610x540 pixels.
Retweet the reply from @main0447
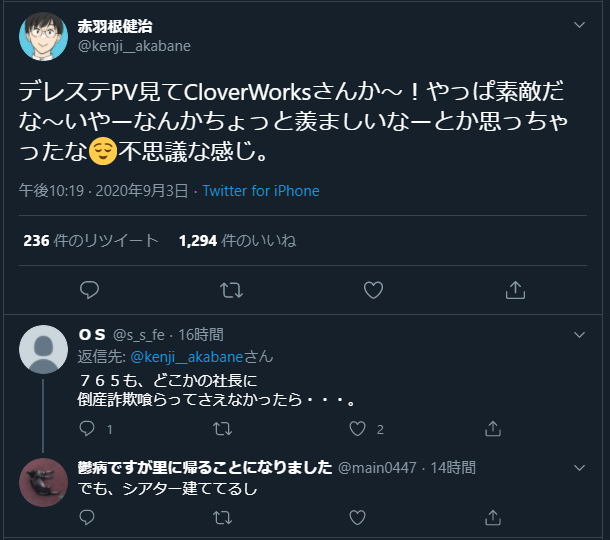[223, 518]
